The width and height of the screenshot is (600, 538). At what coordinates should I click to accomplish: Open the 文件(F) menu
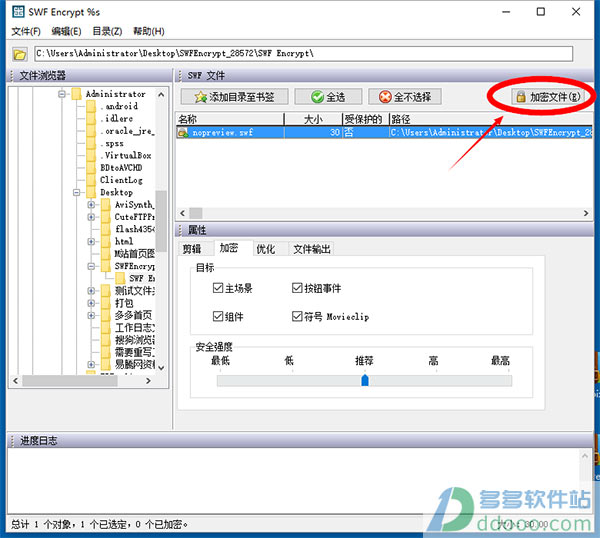(x=26, y=31)
